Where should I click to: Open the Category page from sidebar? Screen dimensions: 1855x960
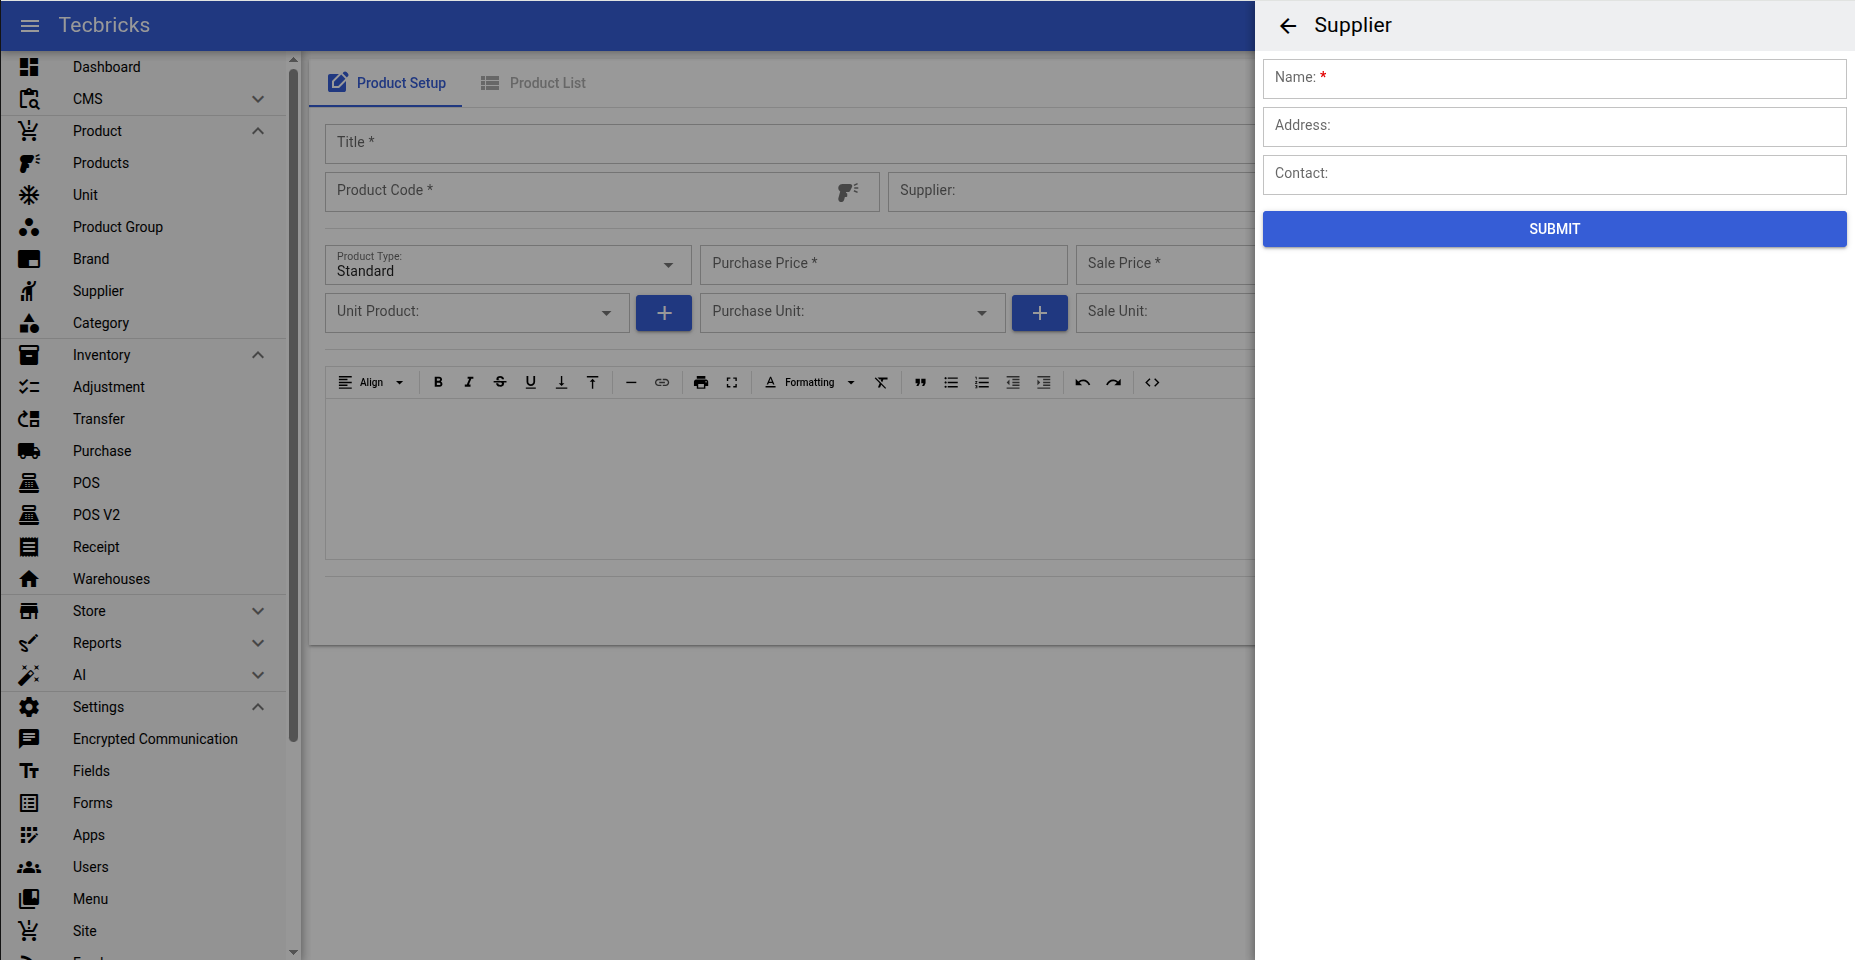pyautogui.click(x=143, y=323)
